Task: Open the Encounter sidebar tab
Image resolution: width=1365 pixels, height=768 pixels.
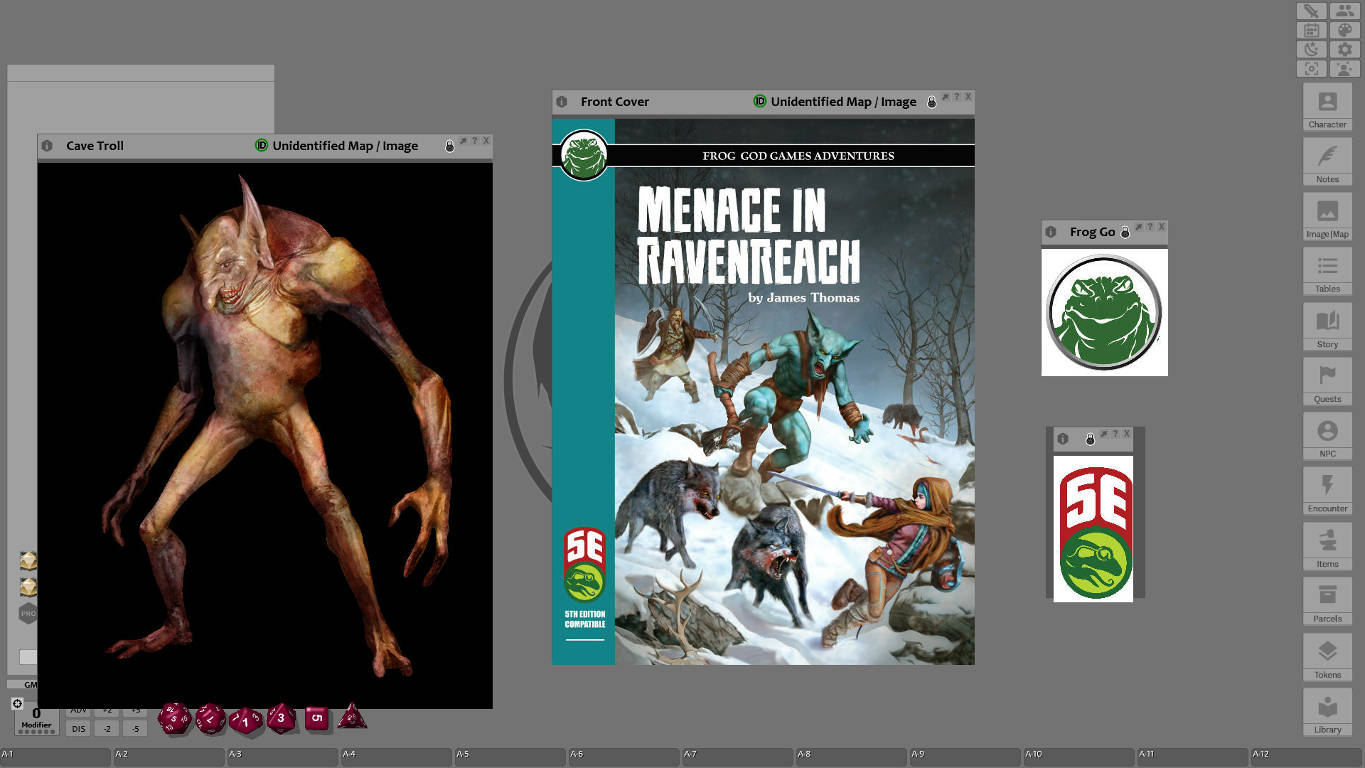Action: tap(1327, 491)
